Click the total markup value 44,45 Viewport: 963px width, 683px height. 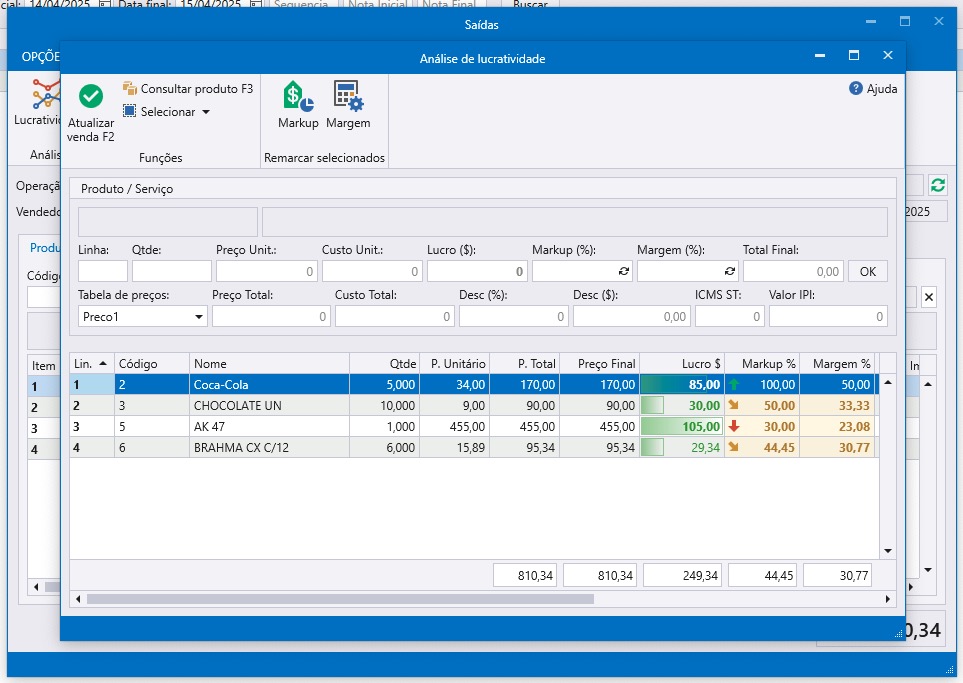click(x=762, y=576)
